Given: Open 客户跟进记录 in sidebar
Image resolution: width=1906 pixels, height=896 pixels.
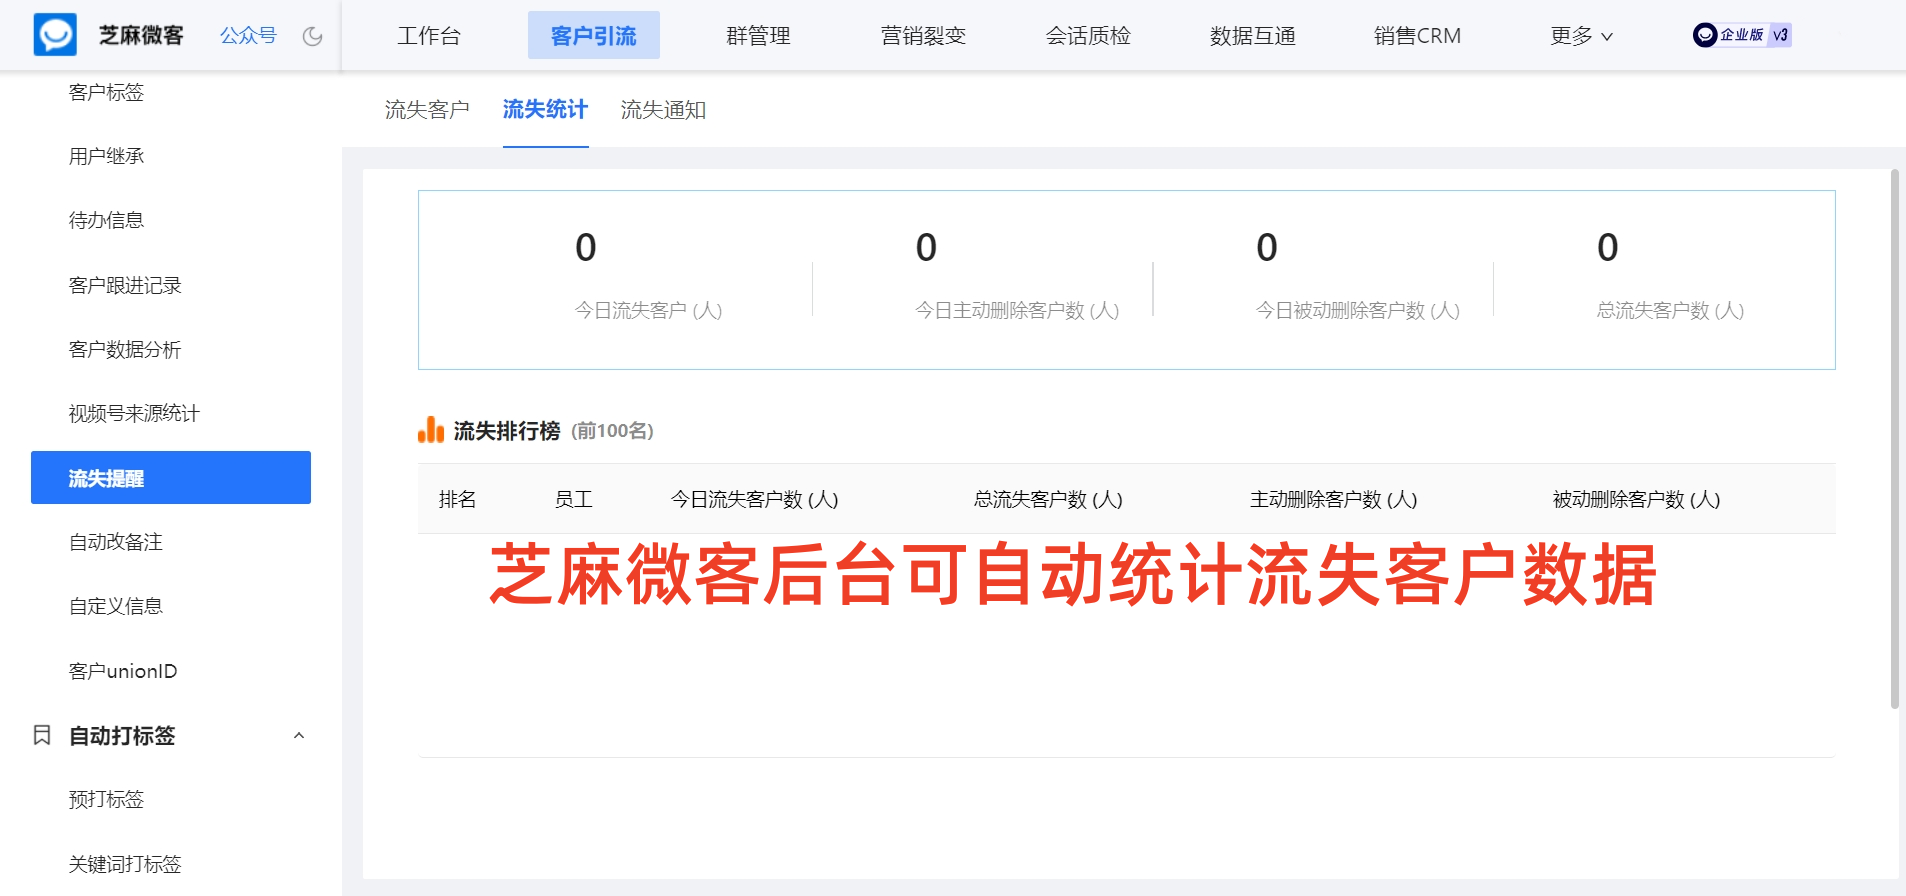Looking at the screenshot, I should pos(125,285).
